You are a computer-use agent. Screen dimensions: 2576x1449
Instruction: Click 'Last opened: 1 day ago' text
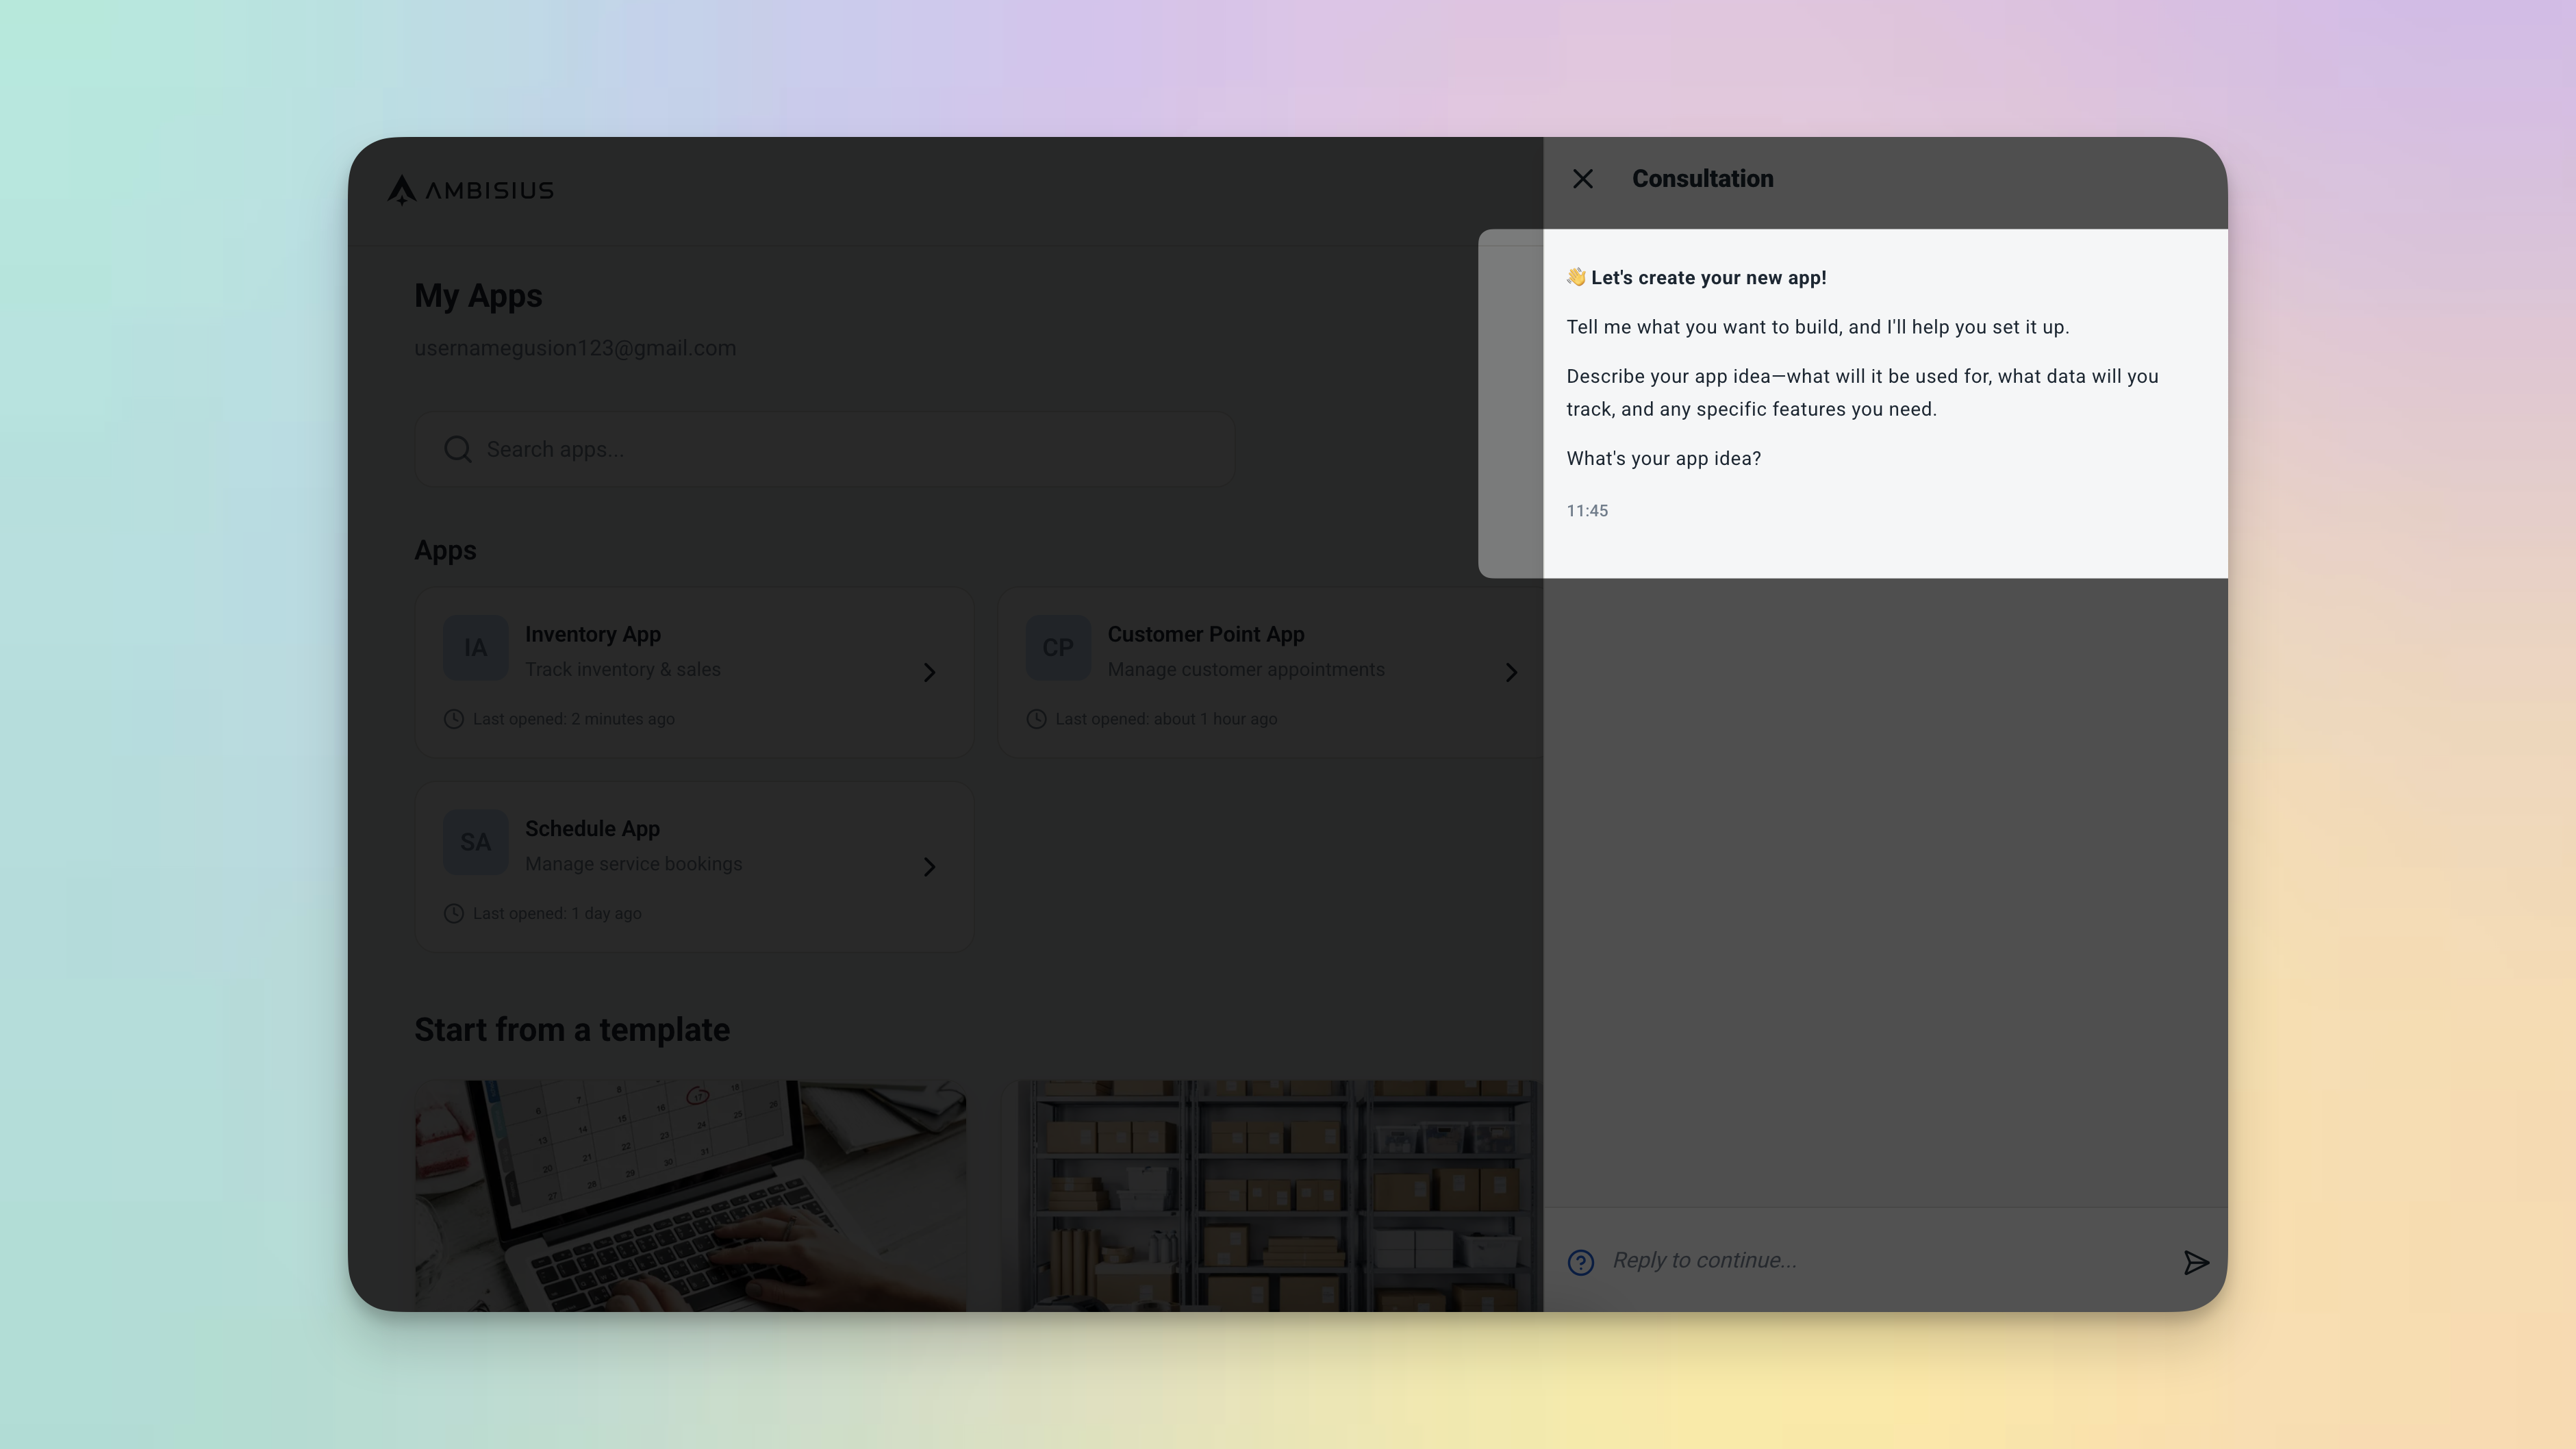point(557,913)
